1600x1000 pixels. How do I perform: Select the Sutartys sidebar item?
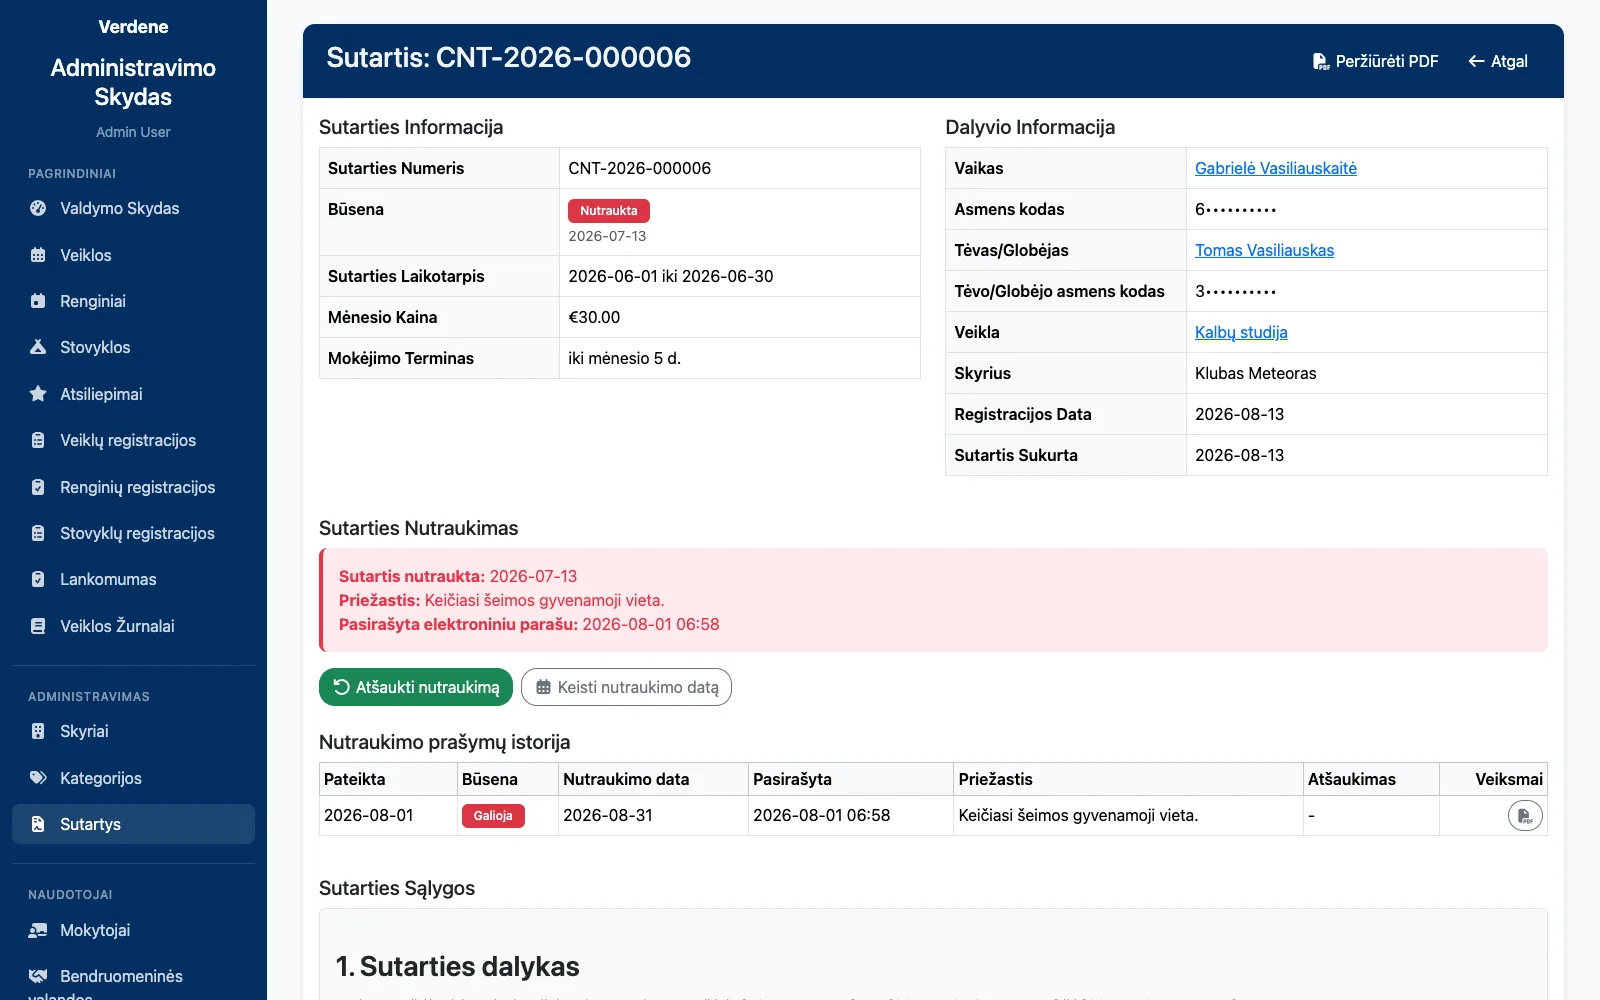133,824
